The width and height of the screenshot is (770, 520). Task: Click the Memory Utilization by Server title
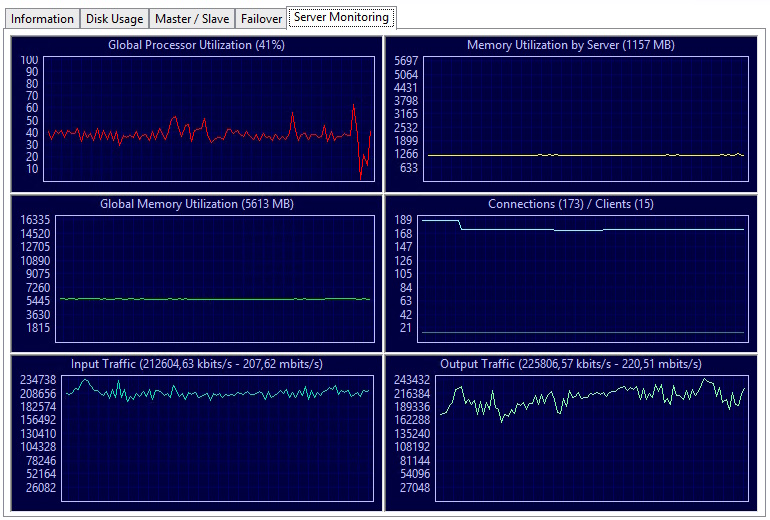click(x=571, y=45)
